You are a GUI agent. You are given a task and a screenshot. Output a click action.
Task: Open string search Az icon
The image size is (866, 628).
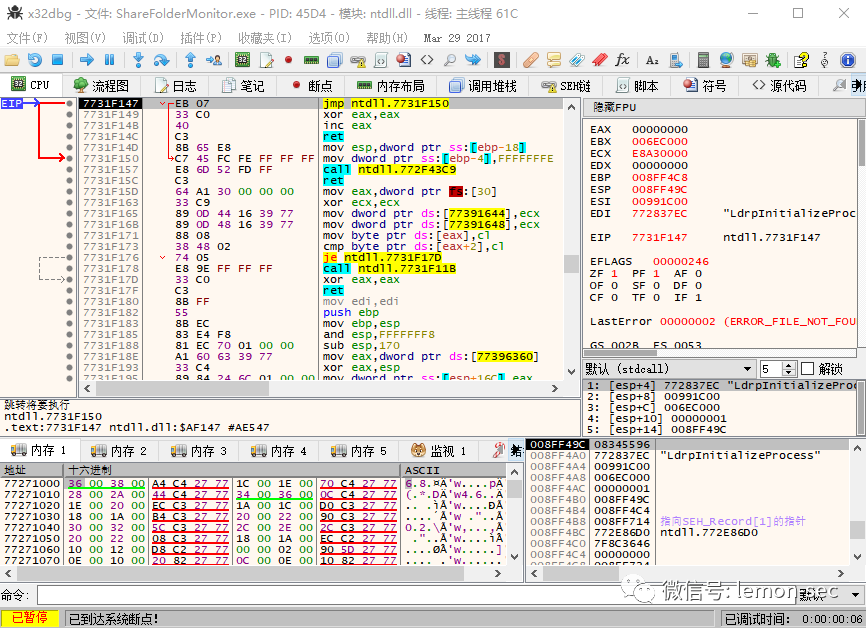(652, 60)
